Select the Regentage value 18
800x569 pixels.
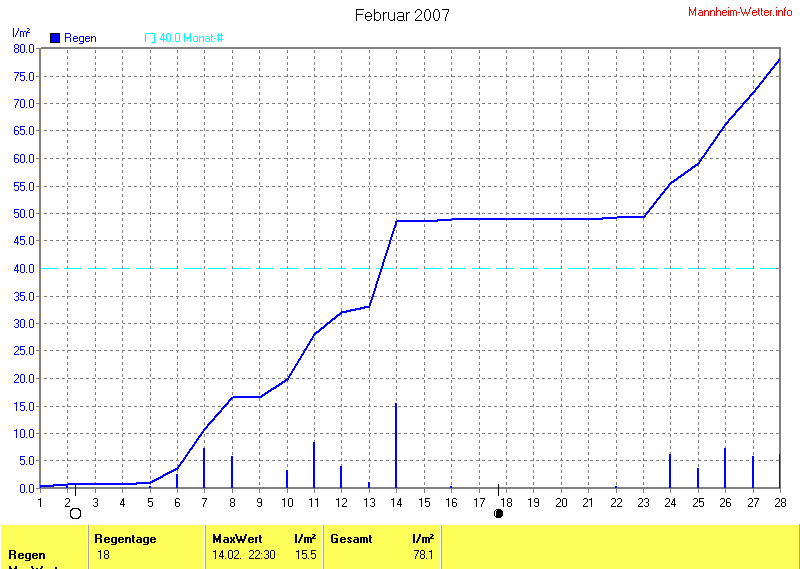click(x=103, y=554)
